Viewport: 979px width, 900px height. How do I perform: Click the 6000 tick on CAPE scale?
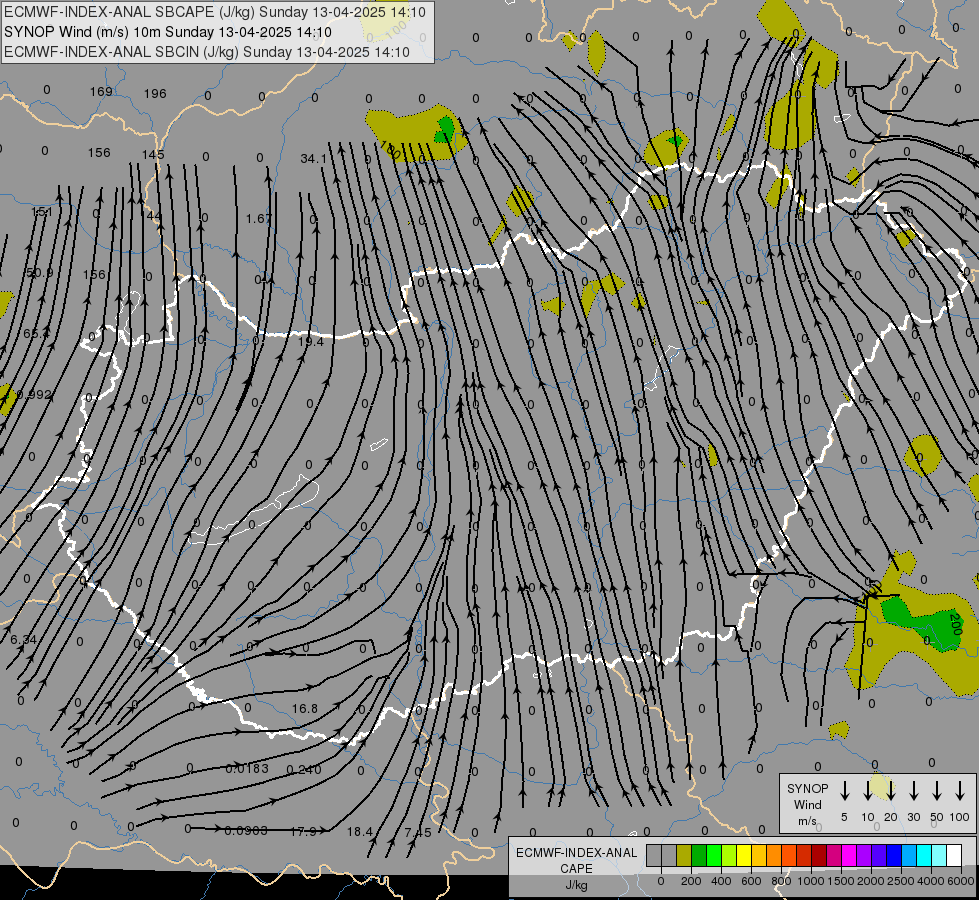pyautogui.click(x=960, y=881)
